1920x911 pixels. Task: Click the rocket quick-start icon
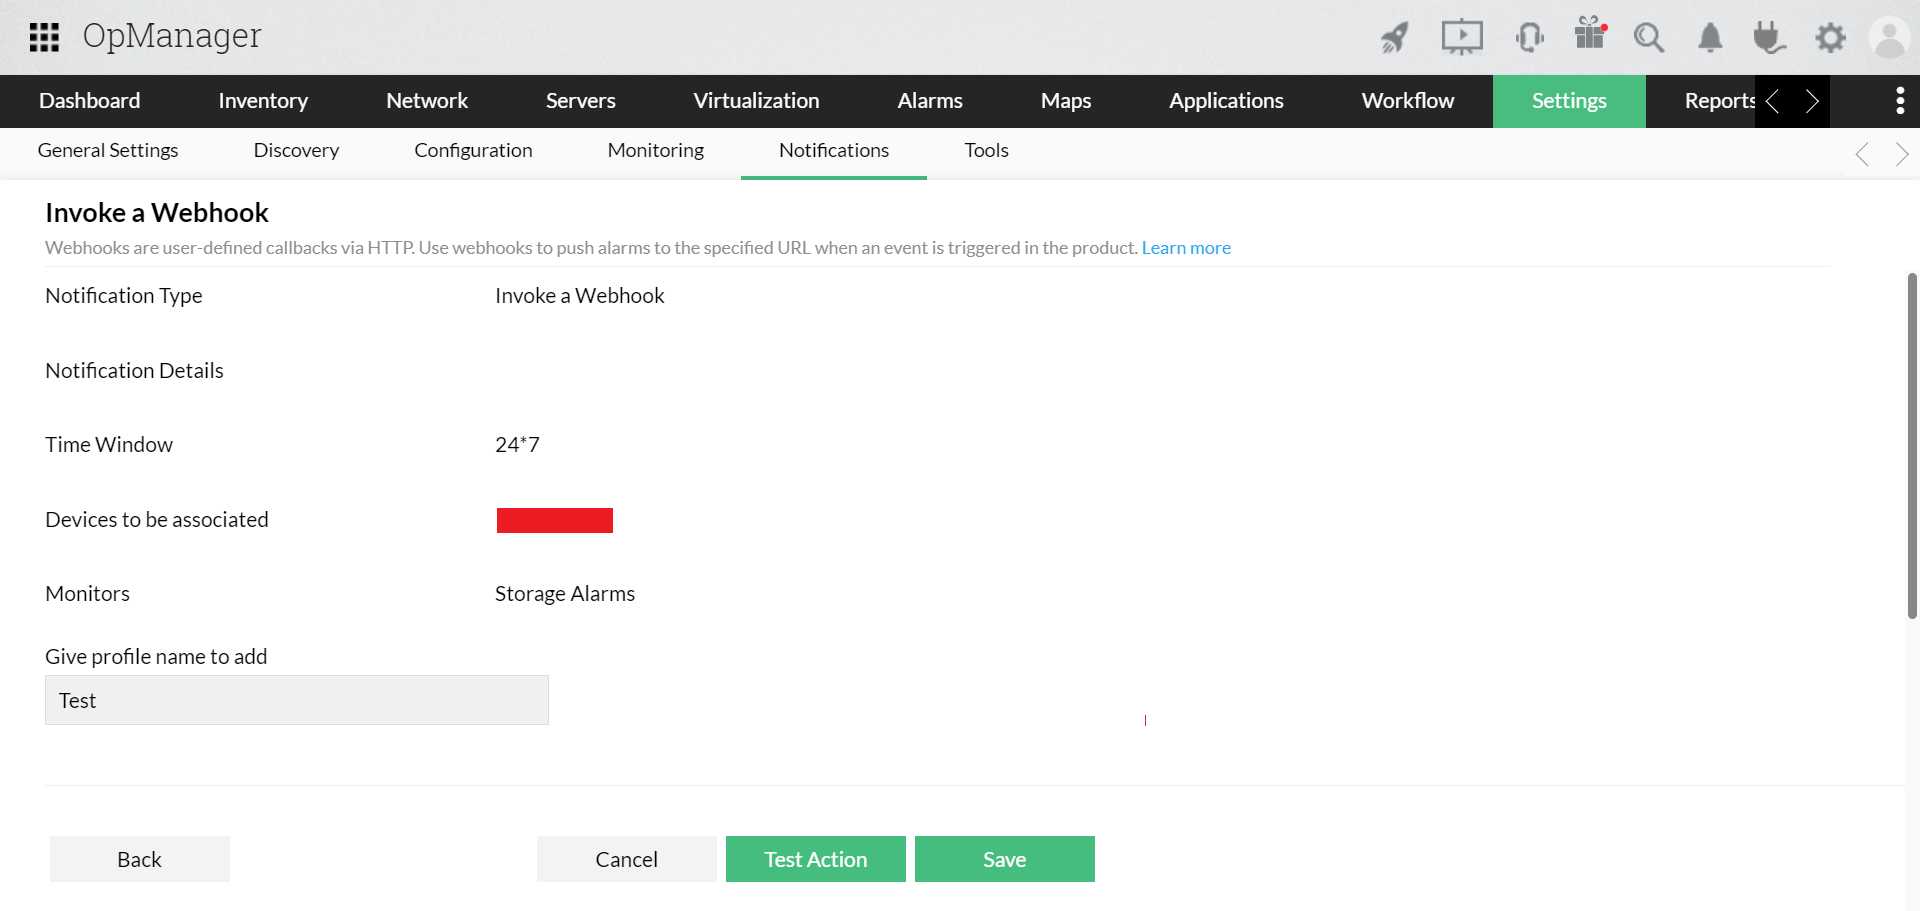point(1394,37)
